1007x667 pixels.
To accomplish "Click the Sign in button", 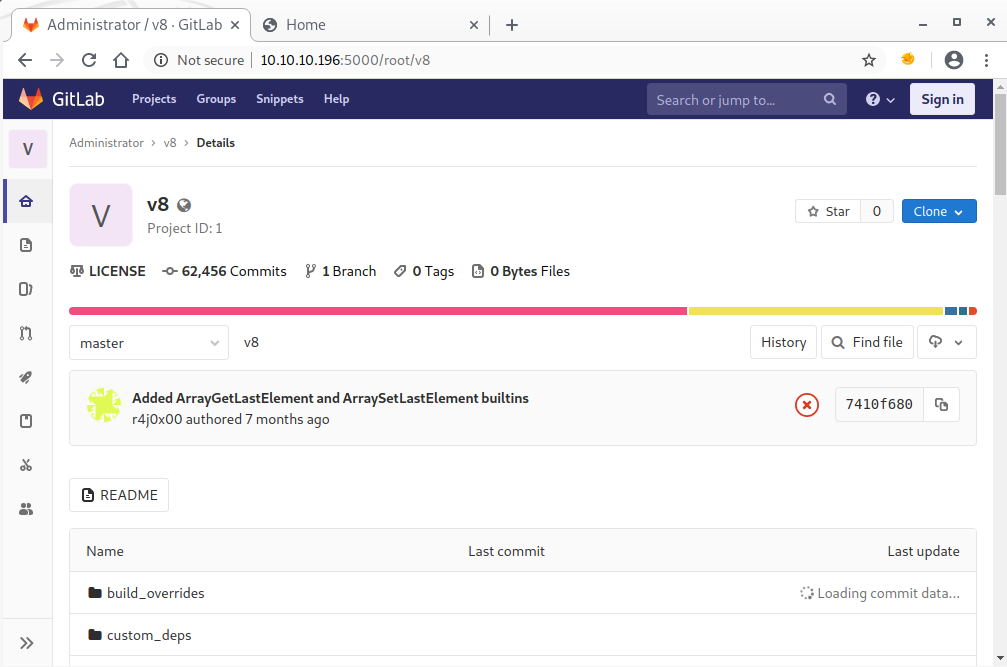I will click(x=942, y=99).
